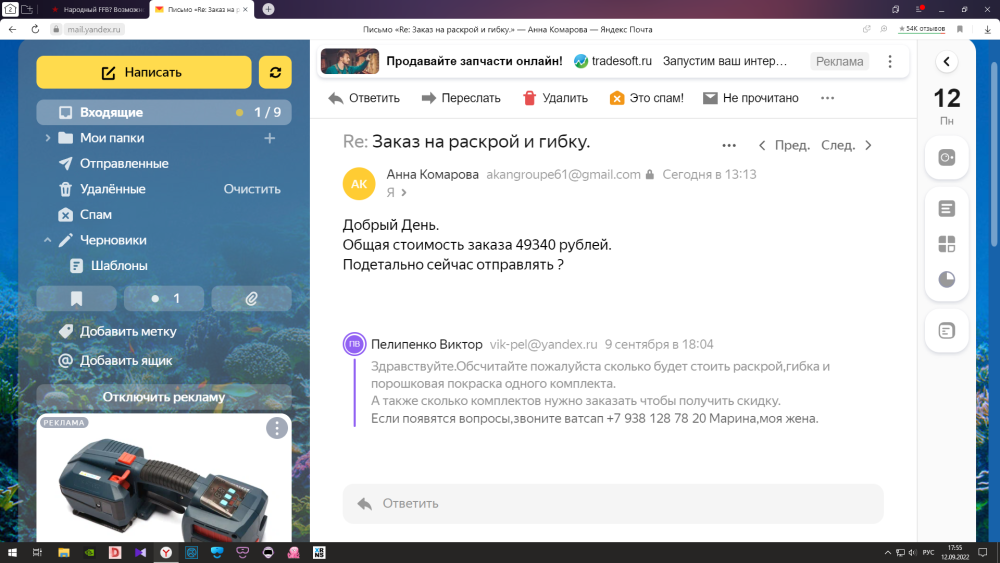Collapse the Черновики folder chevron

click(47, 240)
